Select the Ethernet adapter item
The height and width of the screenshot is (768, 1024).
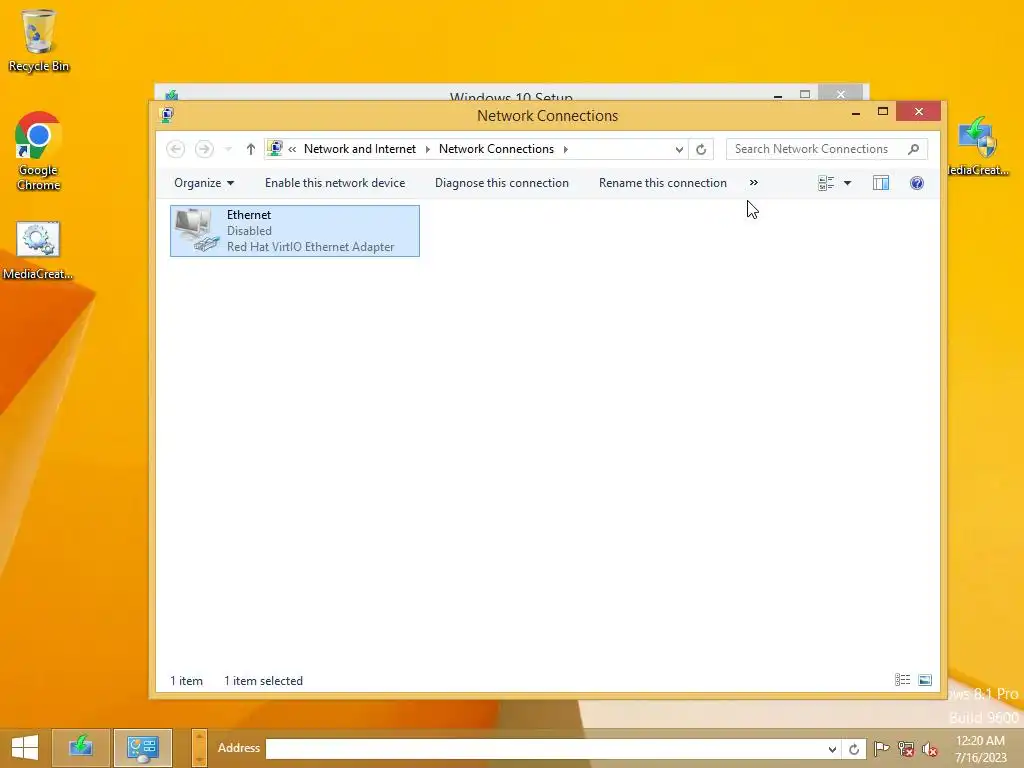(295, 231)
